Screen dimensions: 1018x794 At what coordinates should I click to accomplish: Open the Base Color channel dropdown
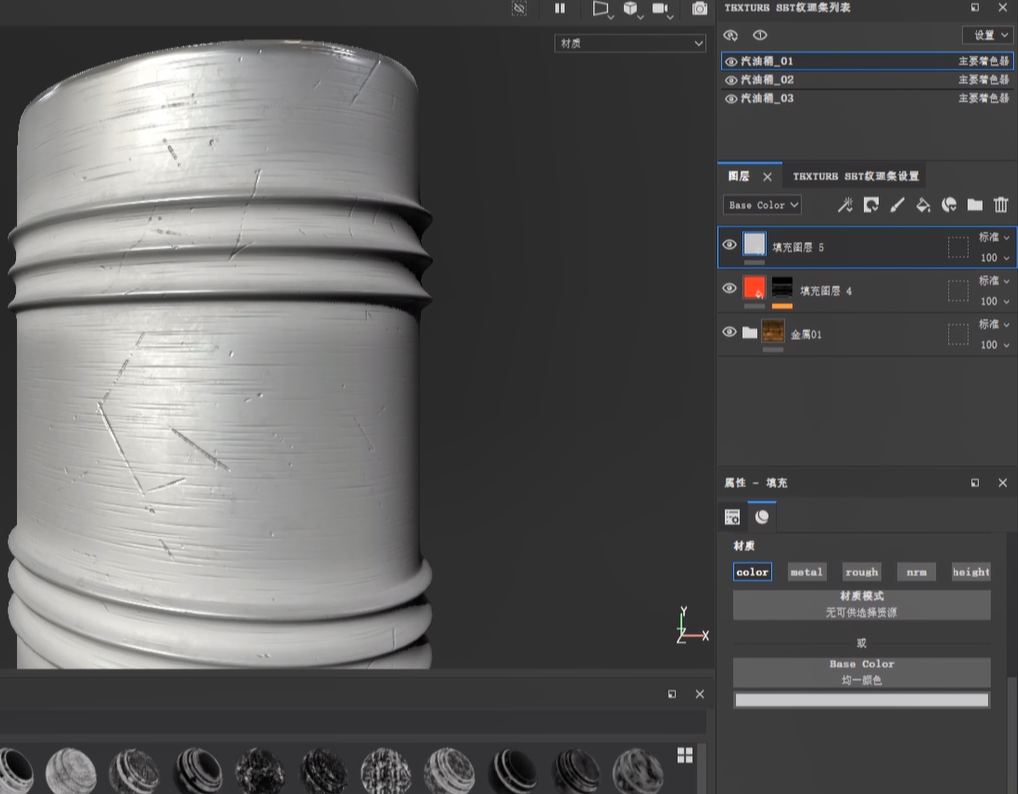tap(762, 205)
